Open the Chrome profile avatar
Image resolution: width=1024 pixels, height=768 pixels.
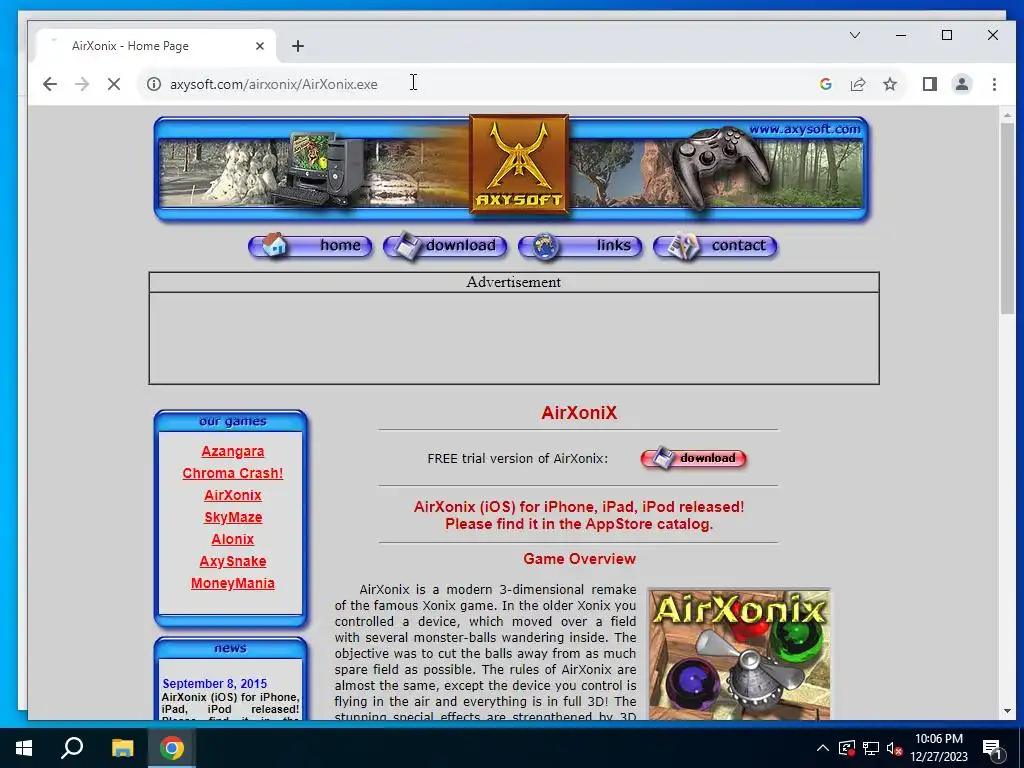pos(961,84)
